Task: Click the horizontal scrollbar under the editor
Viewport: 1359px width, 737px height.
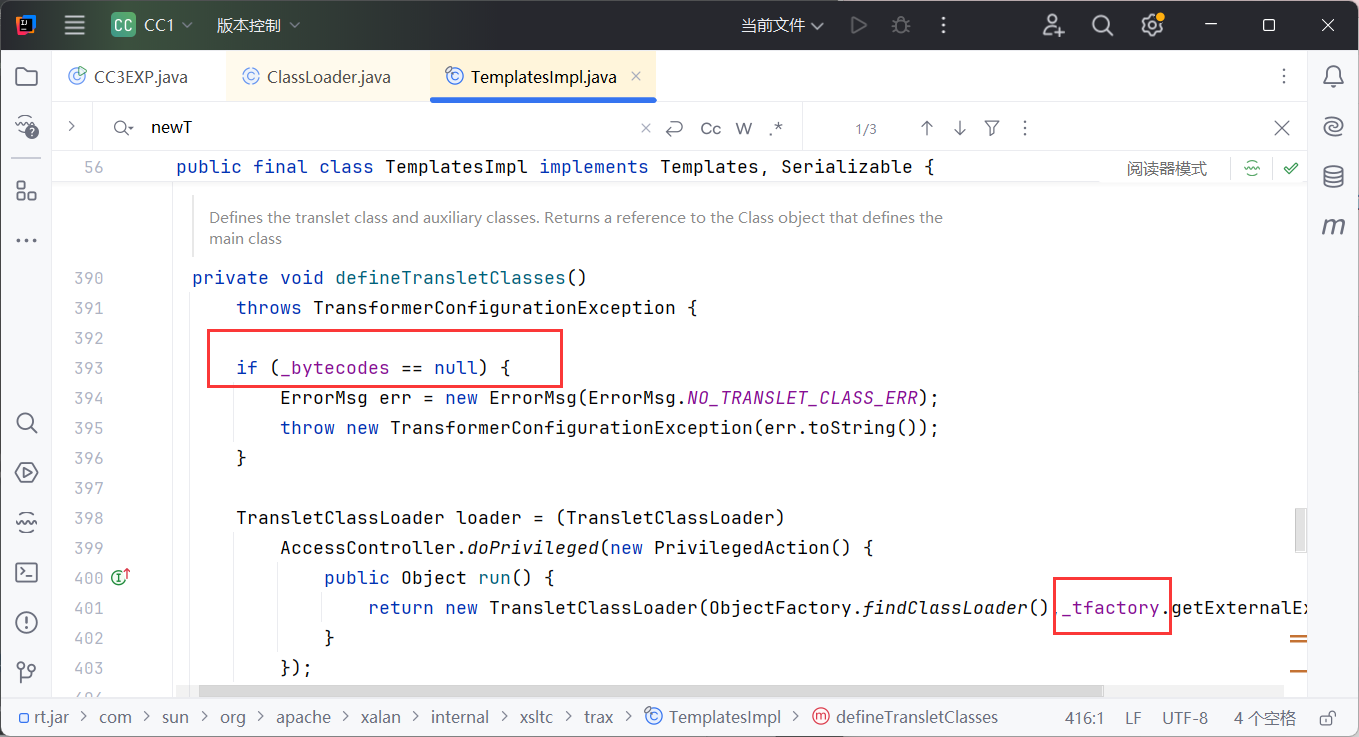Action: pyautogui.click(x=650, y=691)
